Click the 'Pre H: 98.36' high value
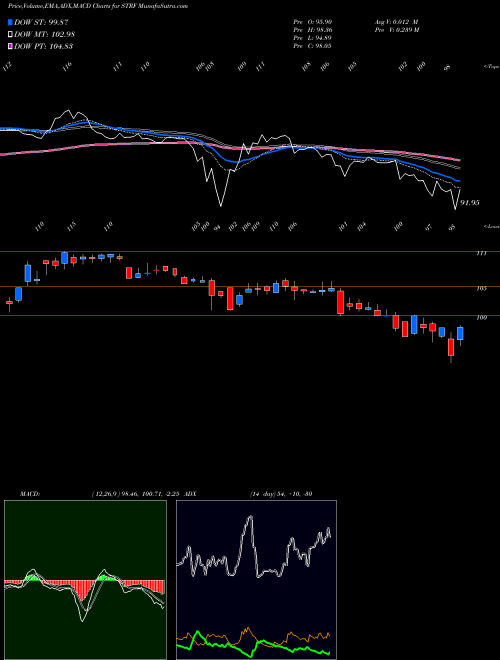Viewport: 500px width, 660px height. pyautogui.click(x=313, y=30)
